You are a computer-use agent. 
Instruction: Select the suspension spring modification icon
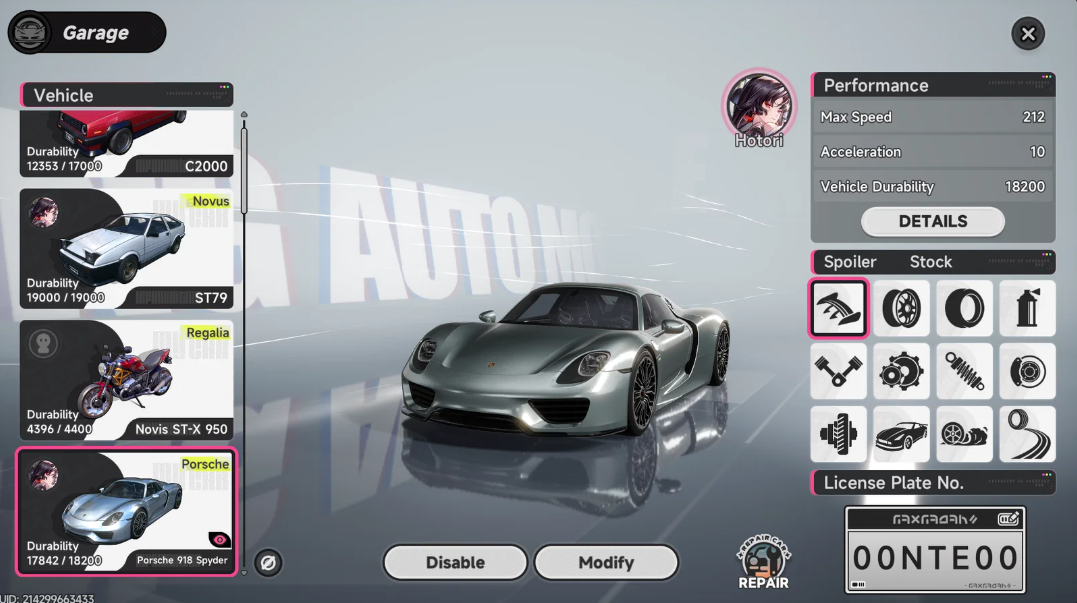coord(964,371)
